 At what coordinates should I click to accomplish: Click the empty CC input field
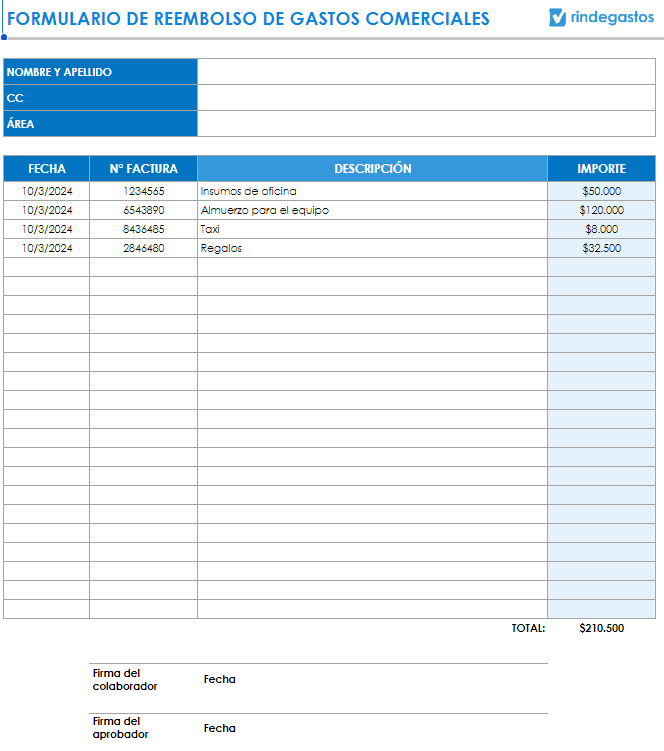tap(426, 98)
